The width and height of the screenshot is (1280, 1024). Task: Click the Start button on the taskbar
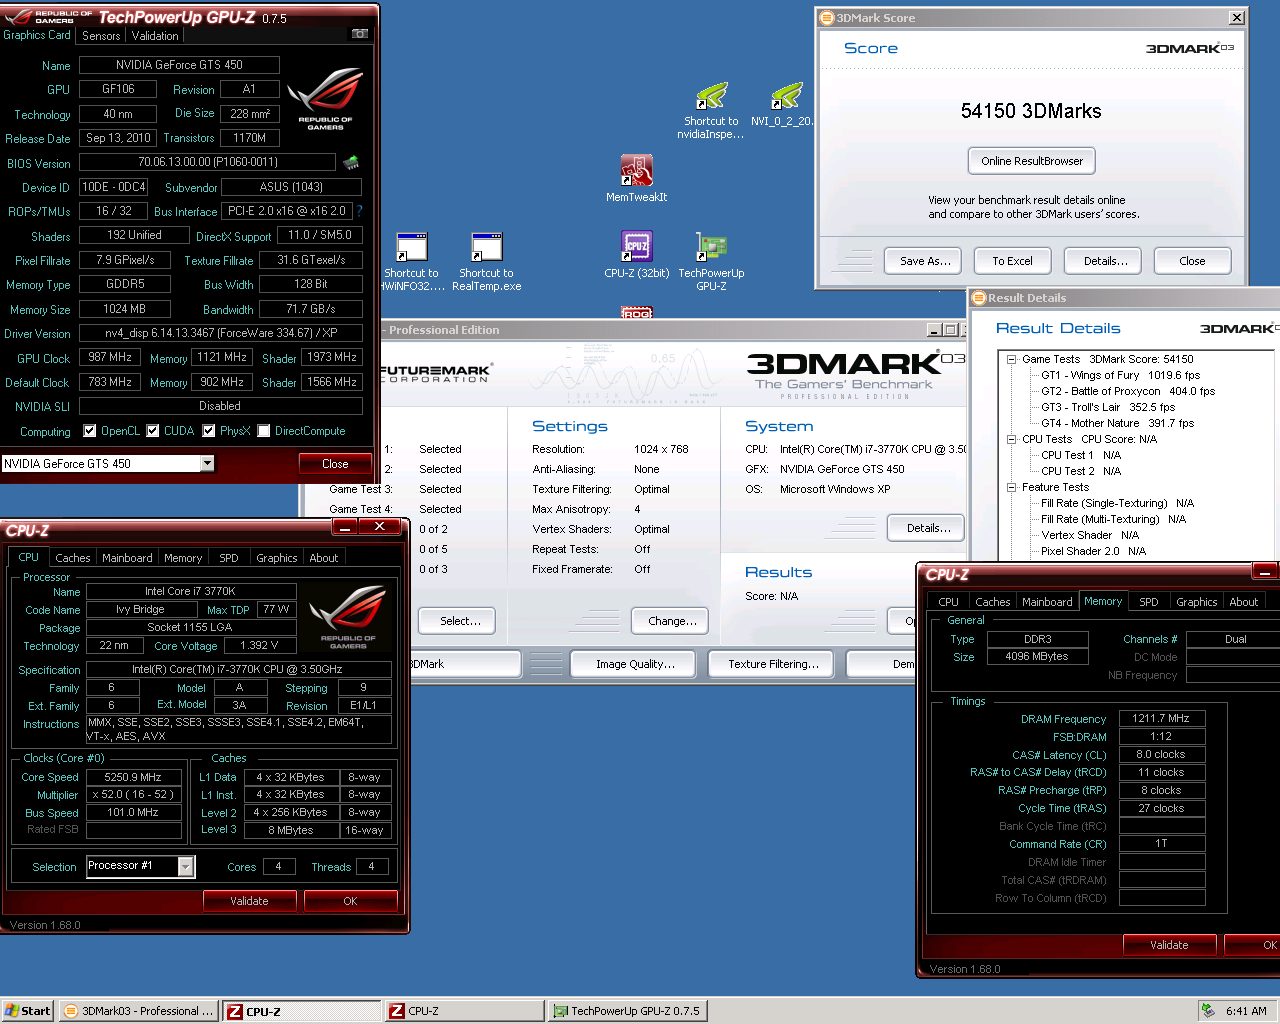click(x=28, y=1011)
